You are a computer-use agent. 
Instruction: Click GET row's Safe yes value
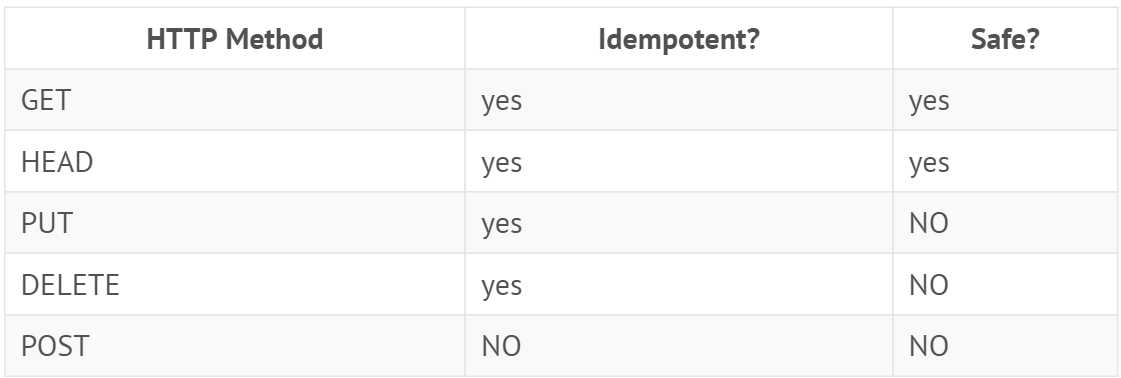click(929, 101)
